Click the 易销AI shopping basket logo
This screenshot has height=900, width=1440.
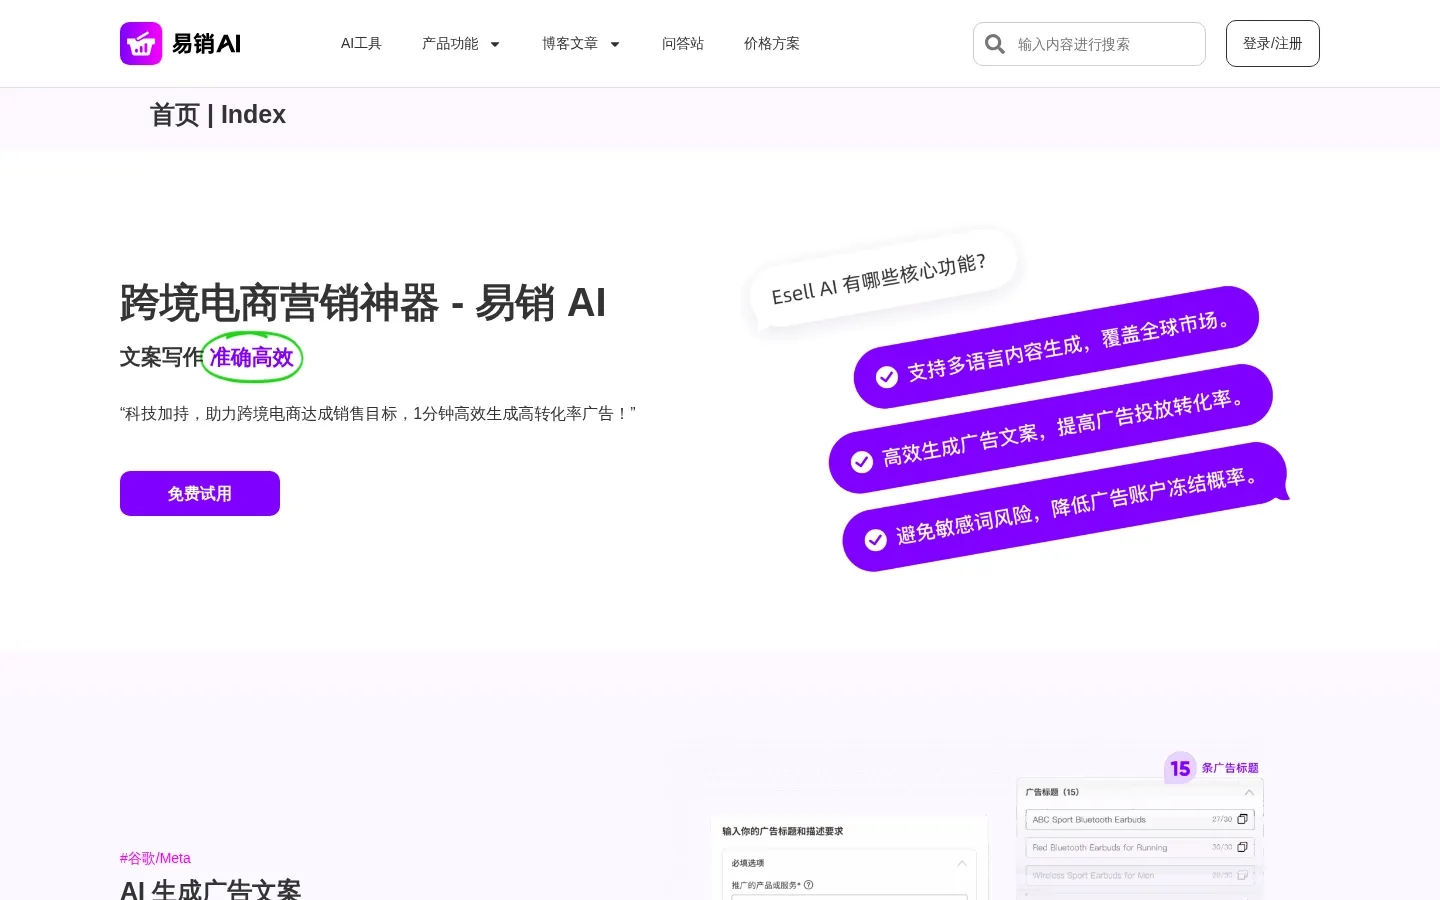click(x=180, y=43)
